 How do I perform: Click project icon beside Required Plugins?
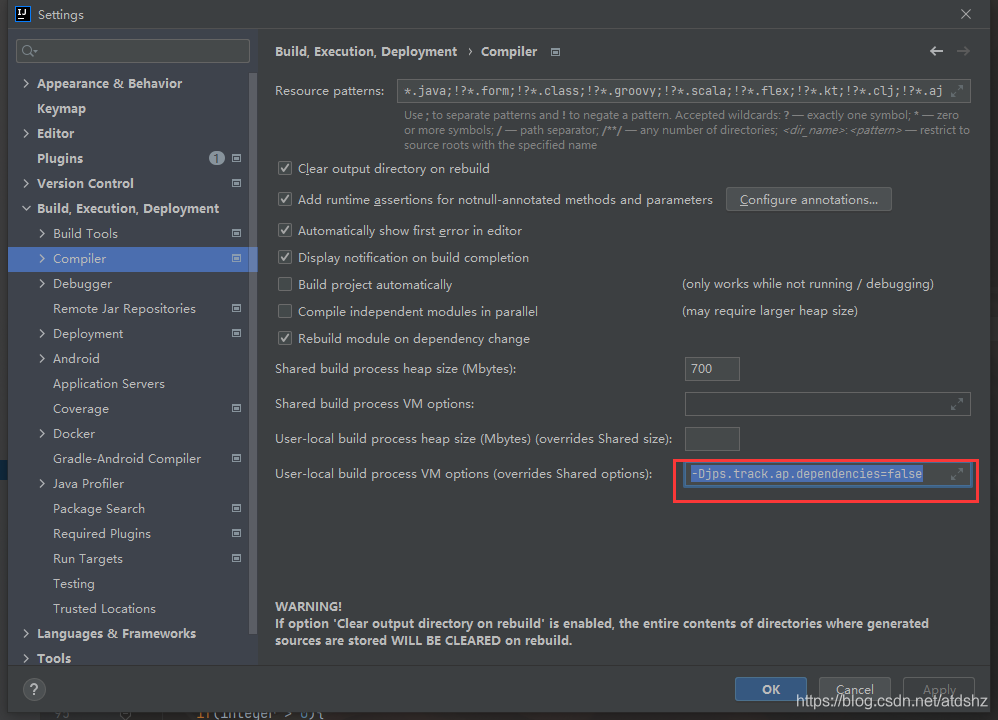point(236,533)
